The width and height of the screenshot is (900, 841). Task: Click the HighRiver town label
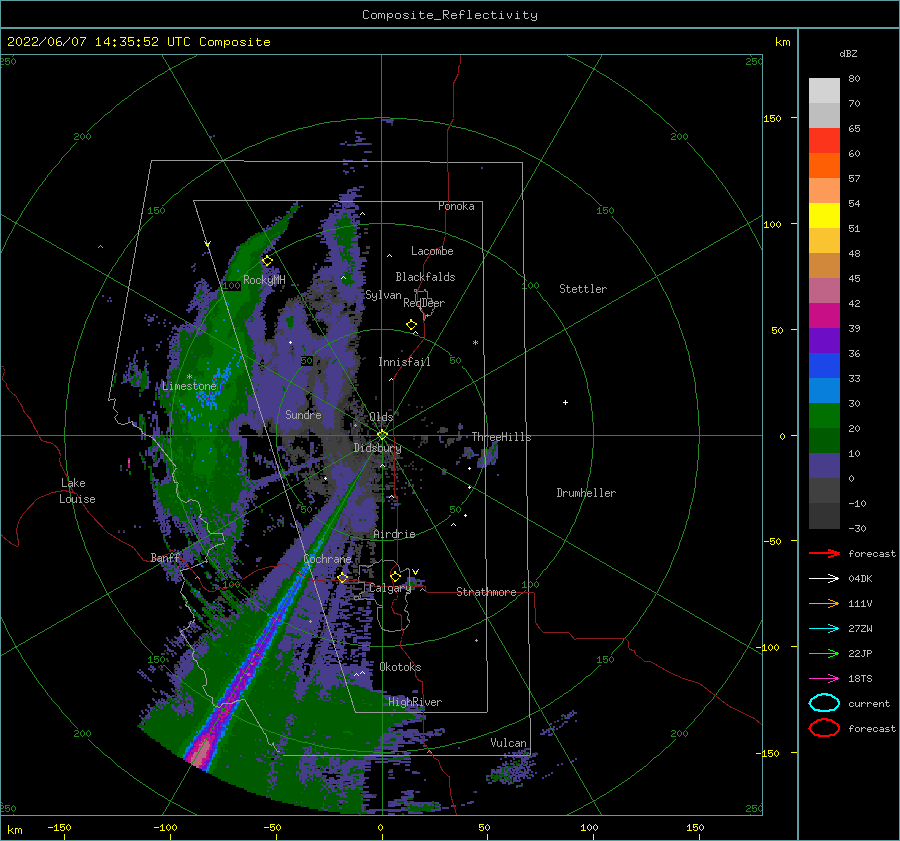click(415, 702)
